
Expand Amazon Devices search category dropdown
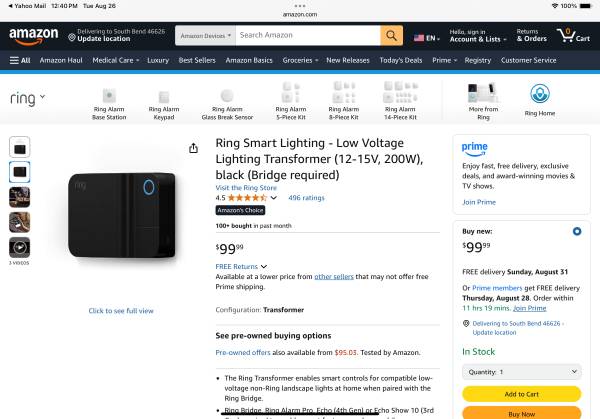point(205,35)
